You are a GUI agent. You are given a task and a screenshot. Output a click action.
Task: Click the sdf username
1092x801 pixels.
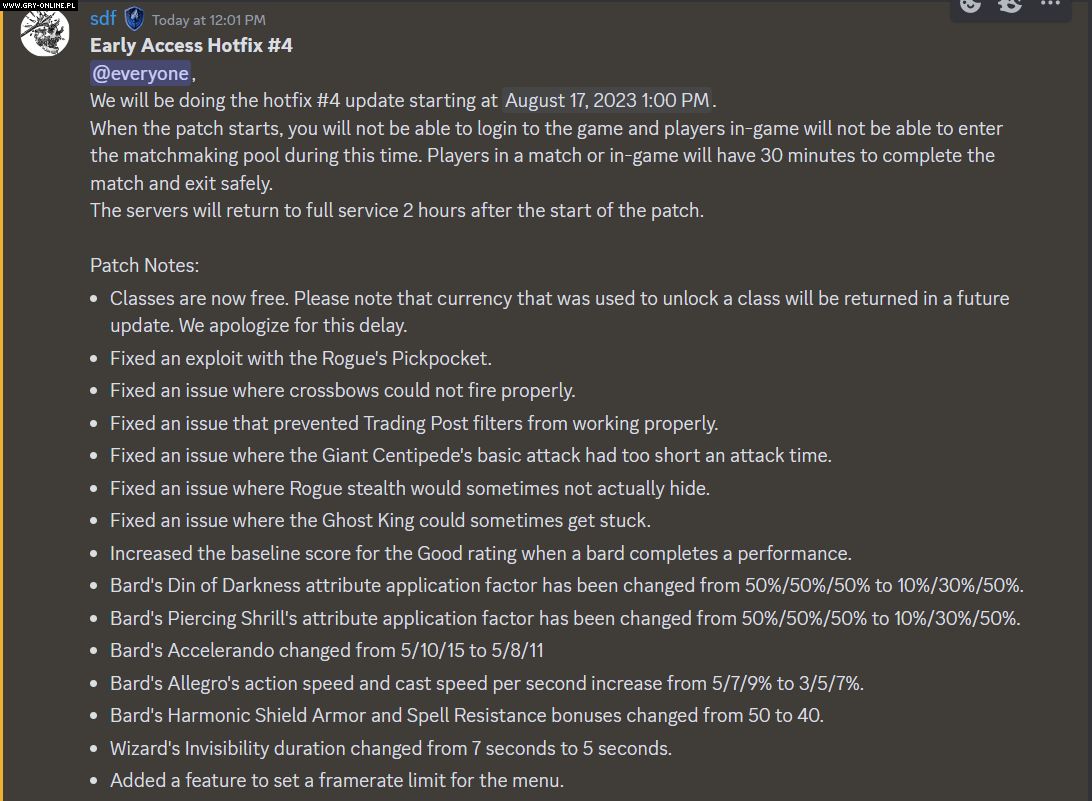[x=103, y=19]
